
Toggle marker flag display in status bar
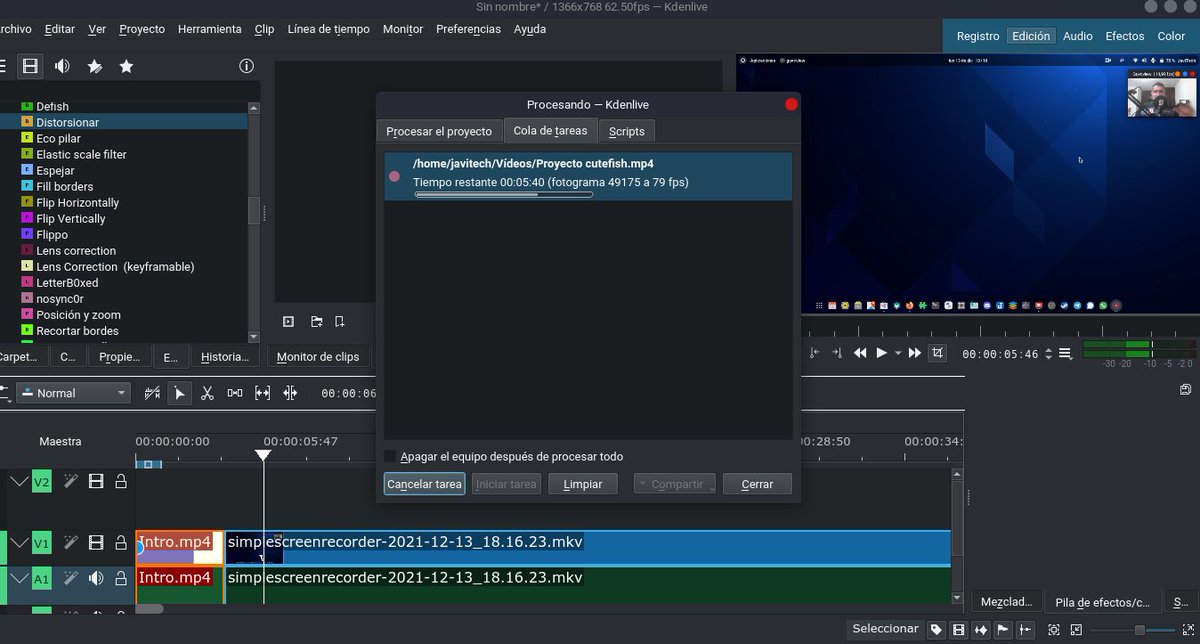pos(1003,630)
